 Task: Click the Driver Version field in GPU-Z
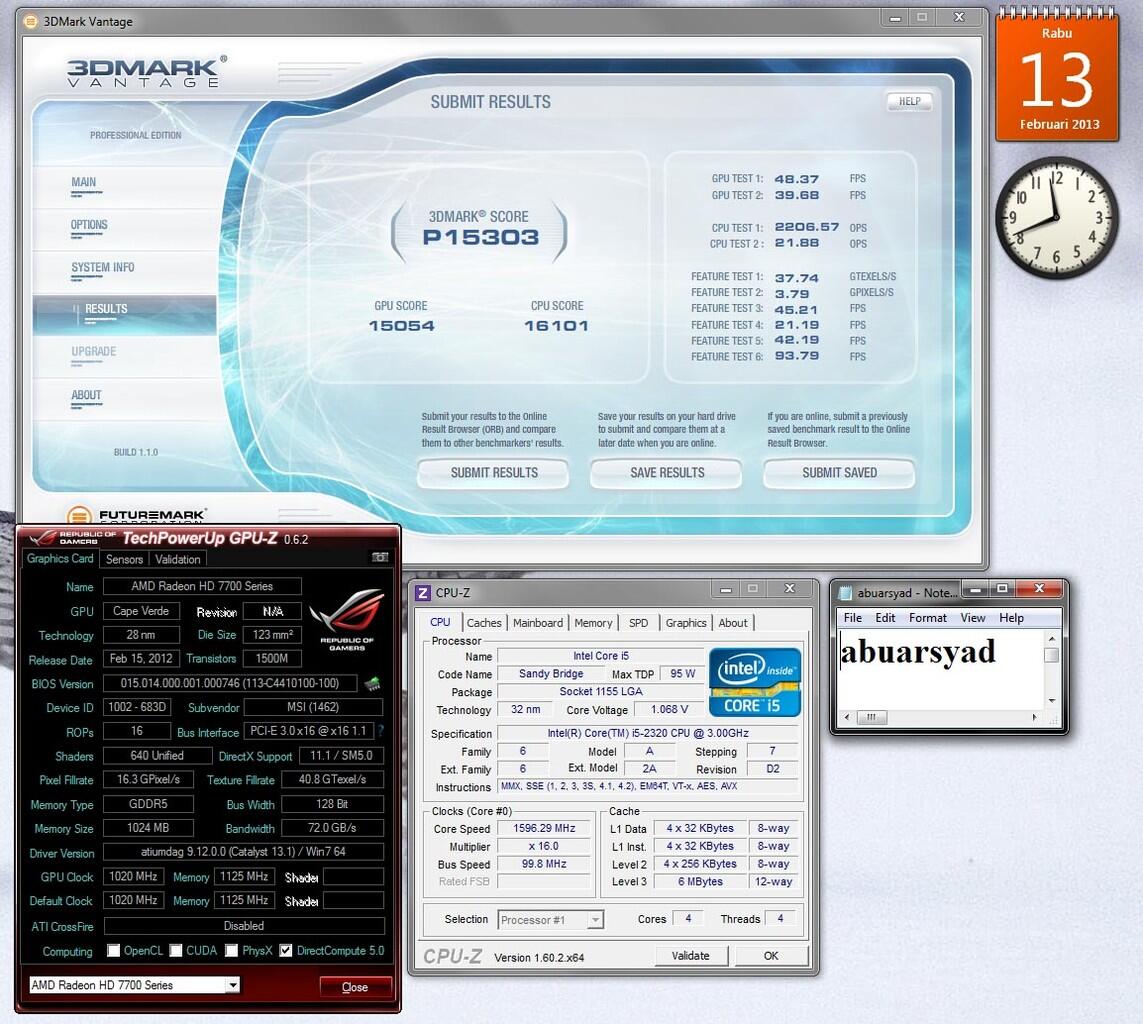[x=243, y=851]
